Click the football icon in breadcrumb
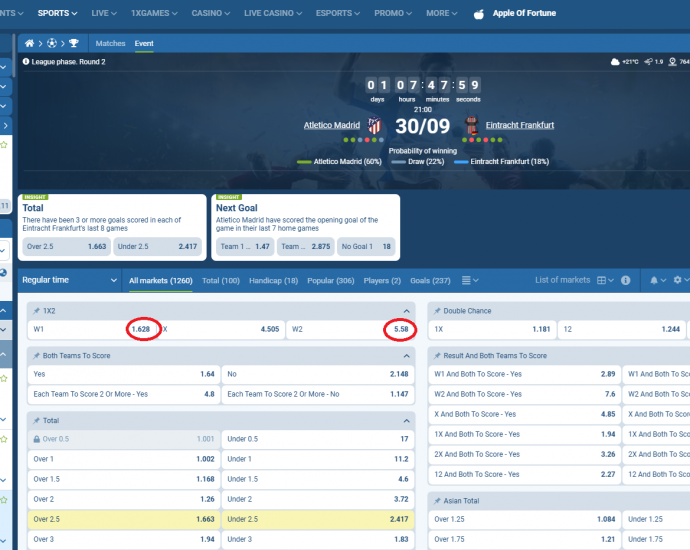 (x=52, y=43)
